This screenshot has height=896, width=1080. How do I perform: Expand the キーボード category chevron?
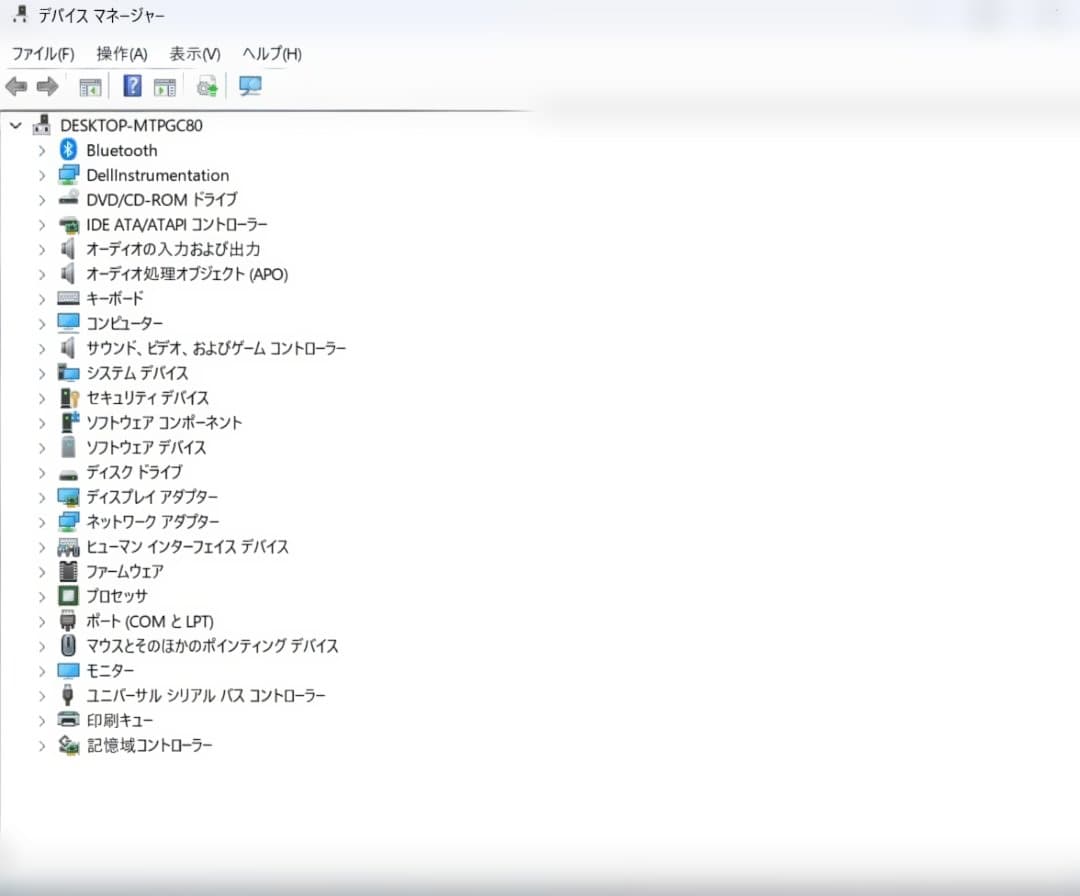tap(42, 299)
